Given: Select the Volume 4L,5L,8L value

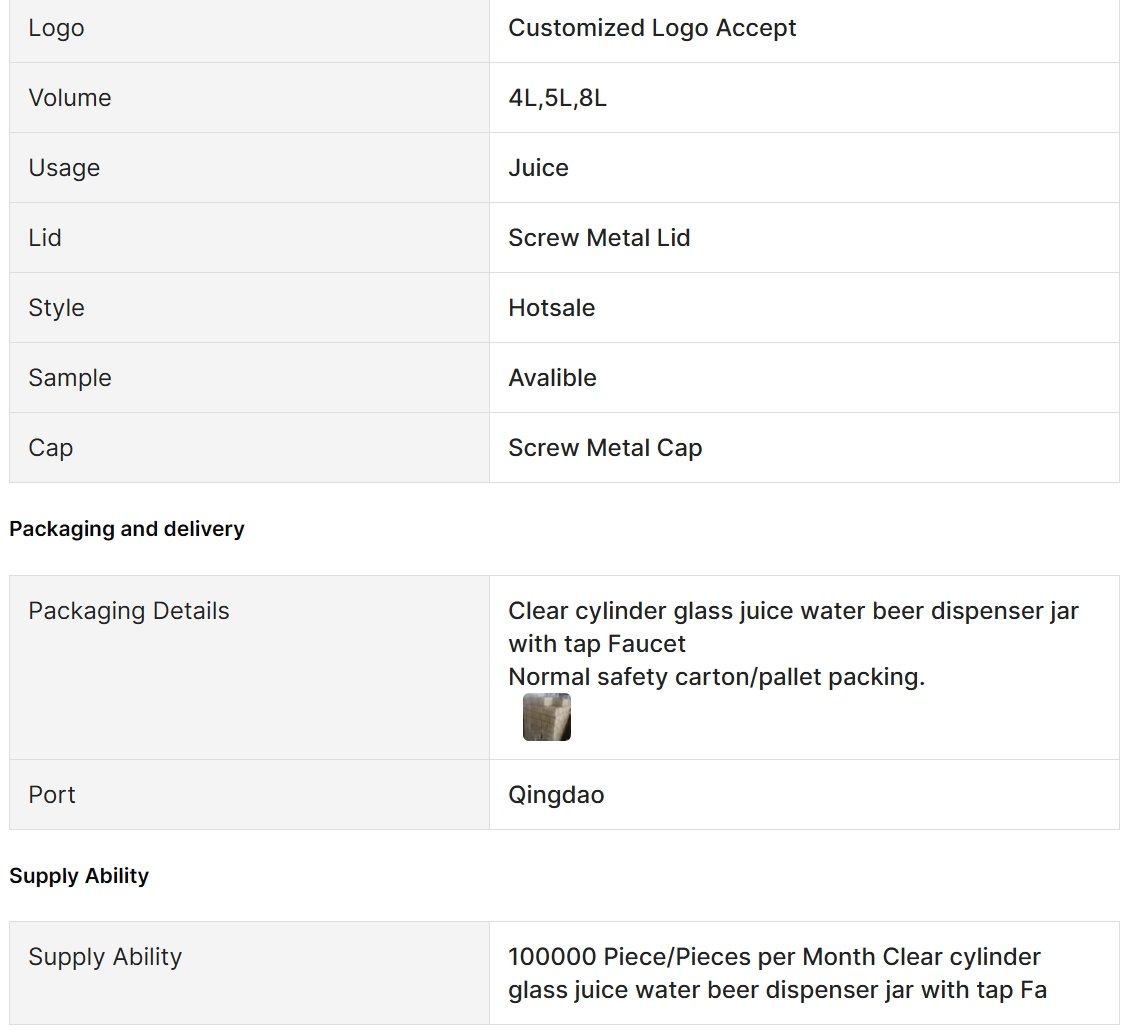Looking at the screenshot, I should (x=558, y=97).
